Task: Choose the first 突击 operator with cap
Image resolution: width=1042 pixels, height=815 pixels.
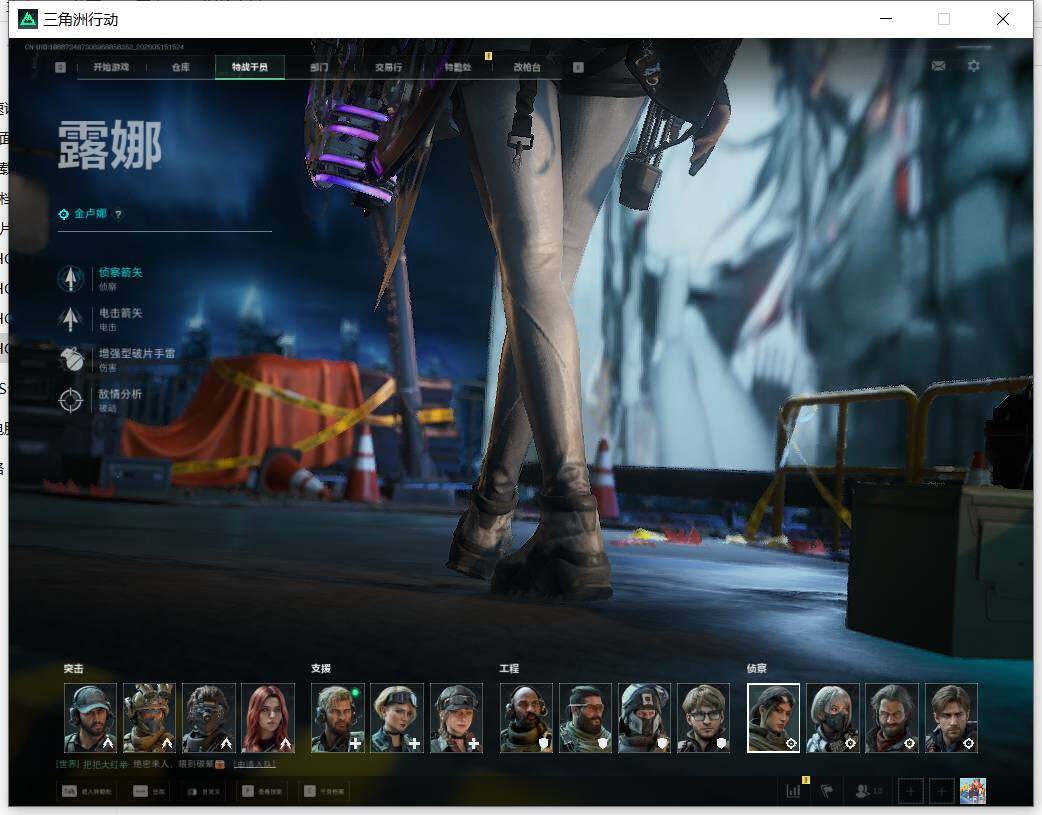Action: pos(90,718)
